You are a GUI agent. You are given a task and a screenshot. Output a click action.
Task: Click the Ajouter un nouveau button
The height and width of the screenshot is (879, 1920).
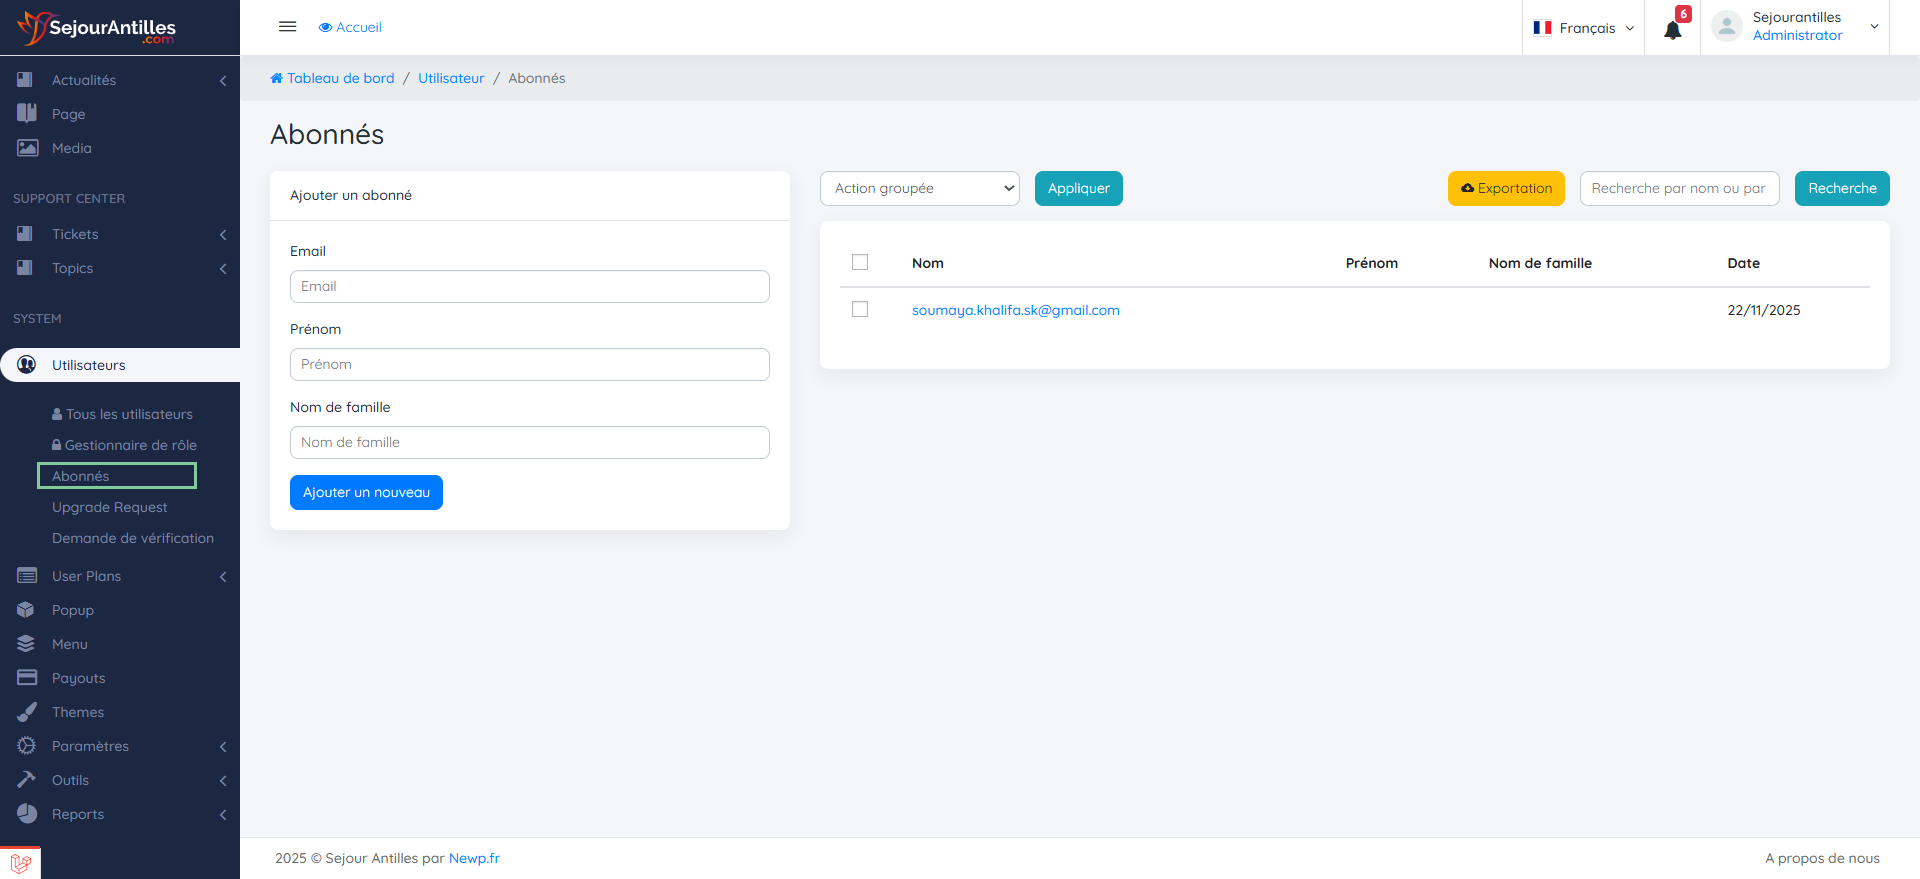(366, 492)
